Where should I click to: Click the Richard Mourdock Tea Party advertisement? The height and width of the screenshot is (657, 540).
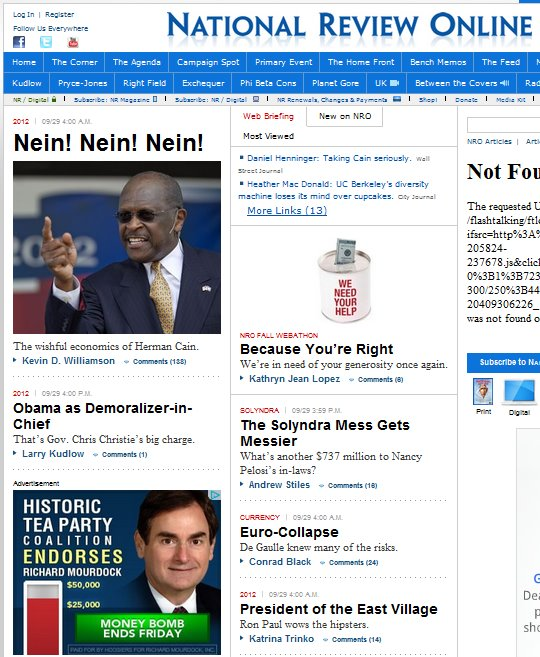(x=117, y=572)
